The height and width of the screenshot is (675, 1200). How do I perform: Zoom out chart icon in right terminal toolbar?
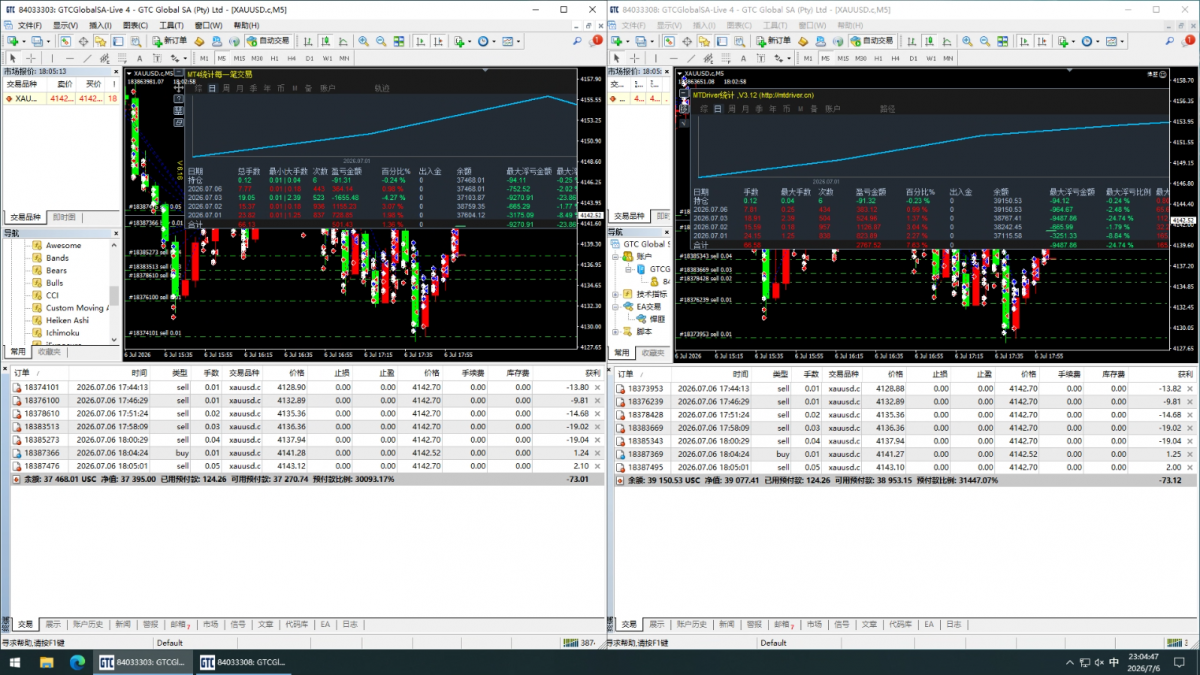click(x=985, y=41)
